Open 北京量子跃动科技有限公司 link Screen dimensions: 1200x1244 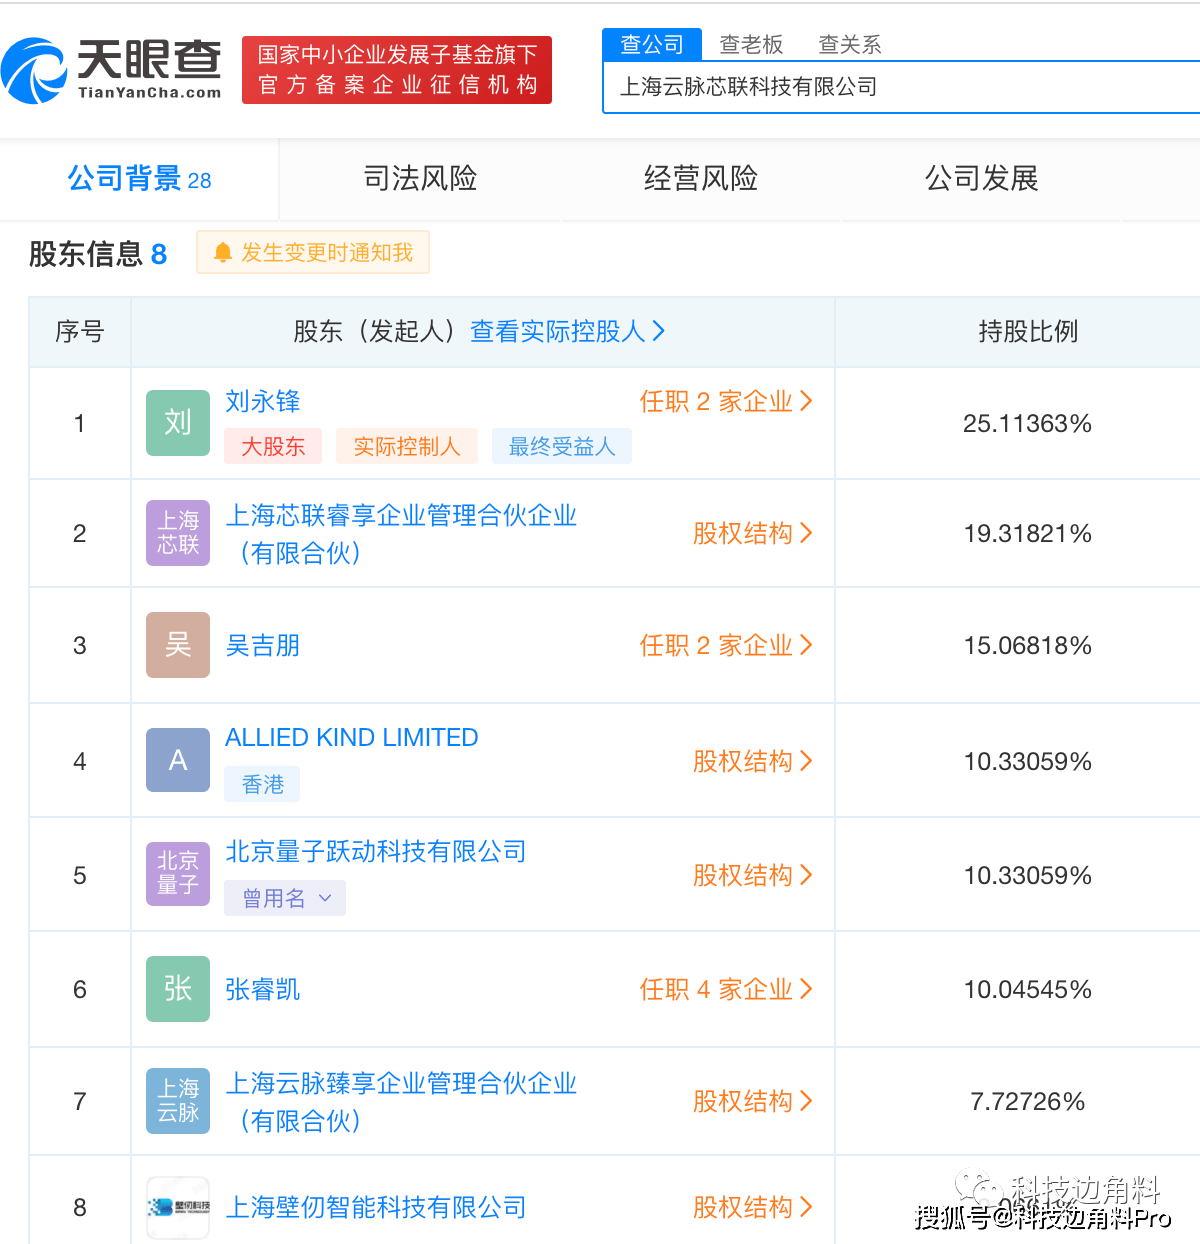coord(376,851)
